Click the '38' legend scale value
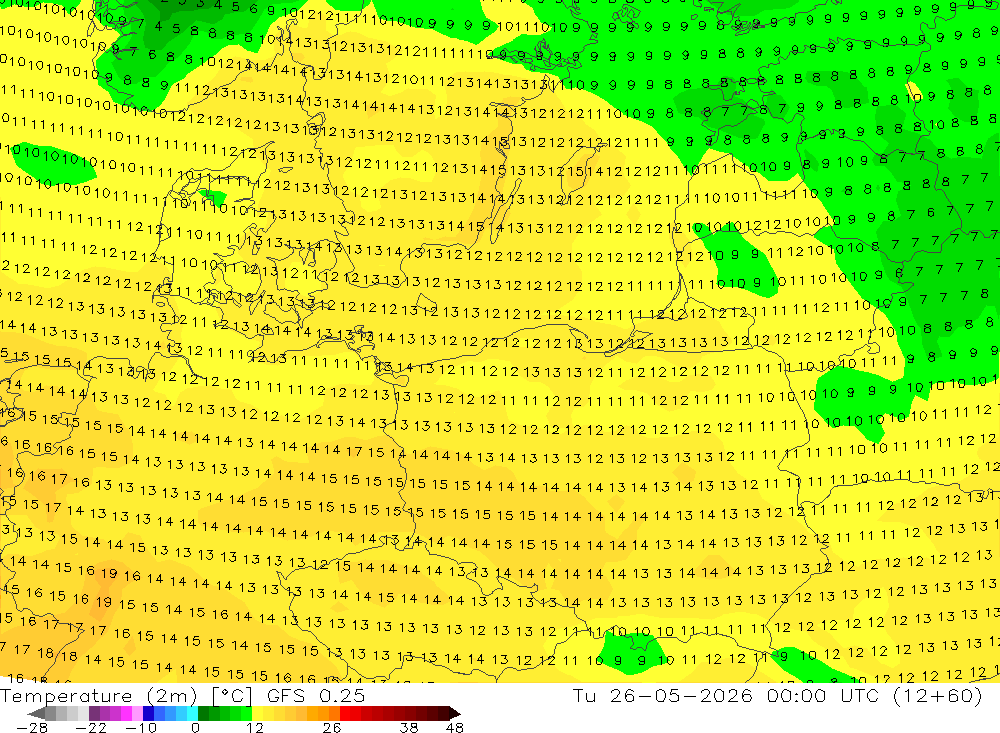Viewport: 1000px width, 733px height. click(409, 727)
